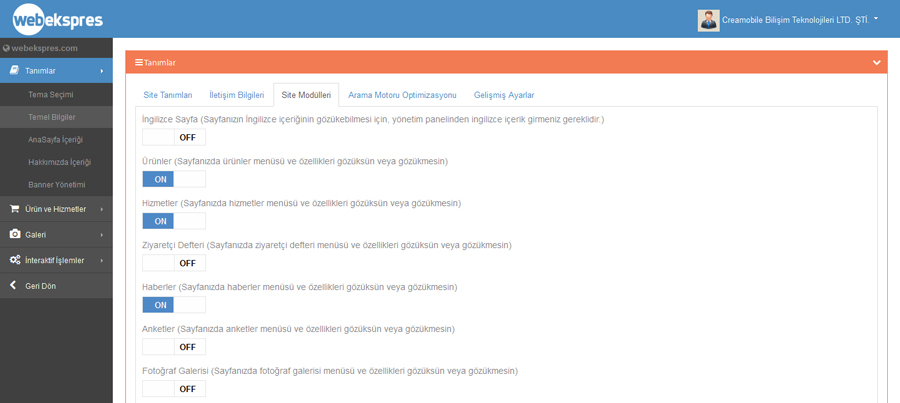Click the İnteraktif İşlemler gears icon

[x=14, y=260]
